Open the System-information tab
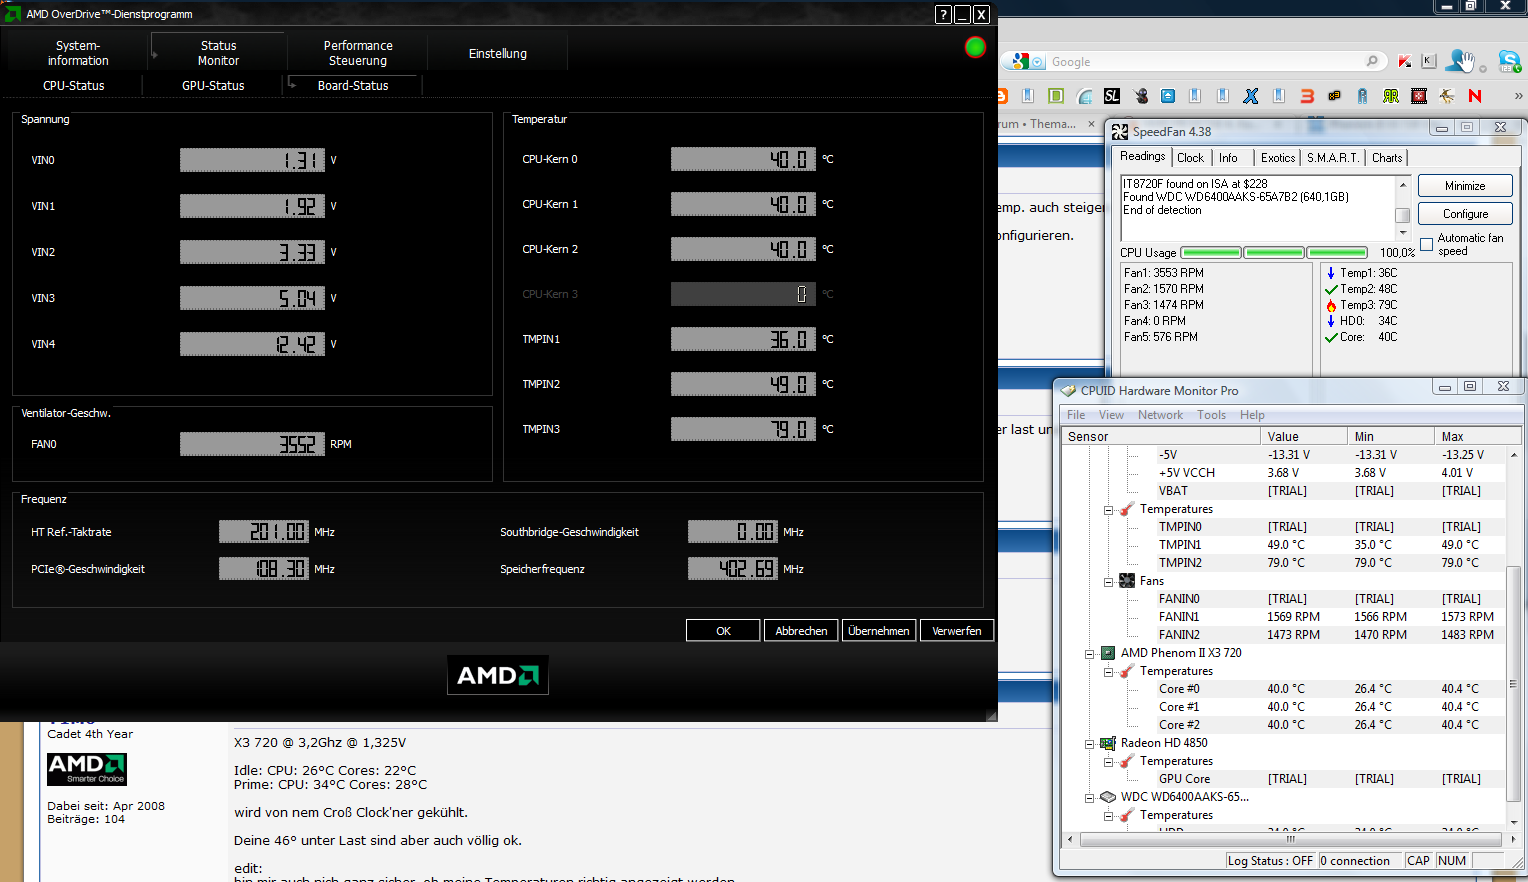1528x882 pixels. click(78, 53)
